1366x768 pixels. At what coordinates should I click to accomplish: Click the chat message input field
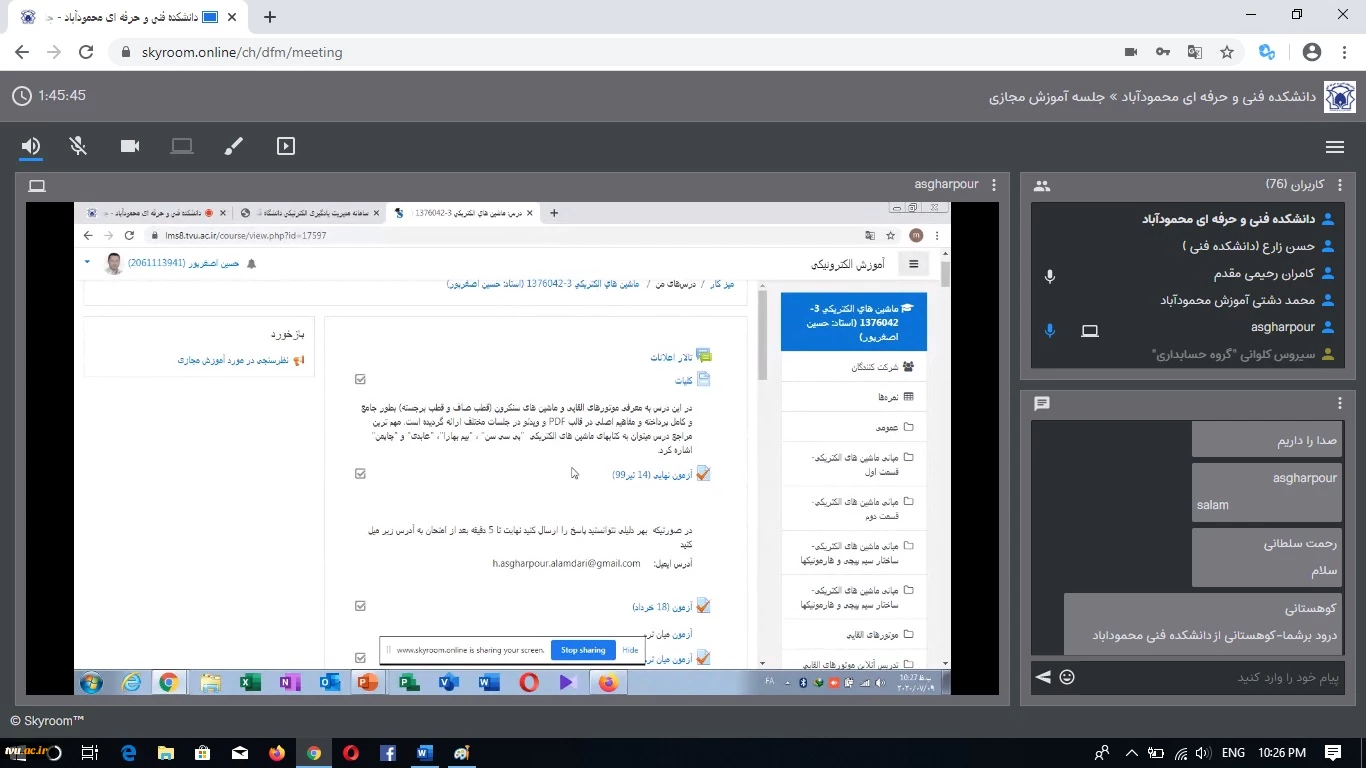(x=1210, y=677)
